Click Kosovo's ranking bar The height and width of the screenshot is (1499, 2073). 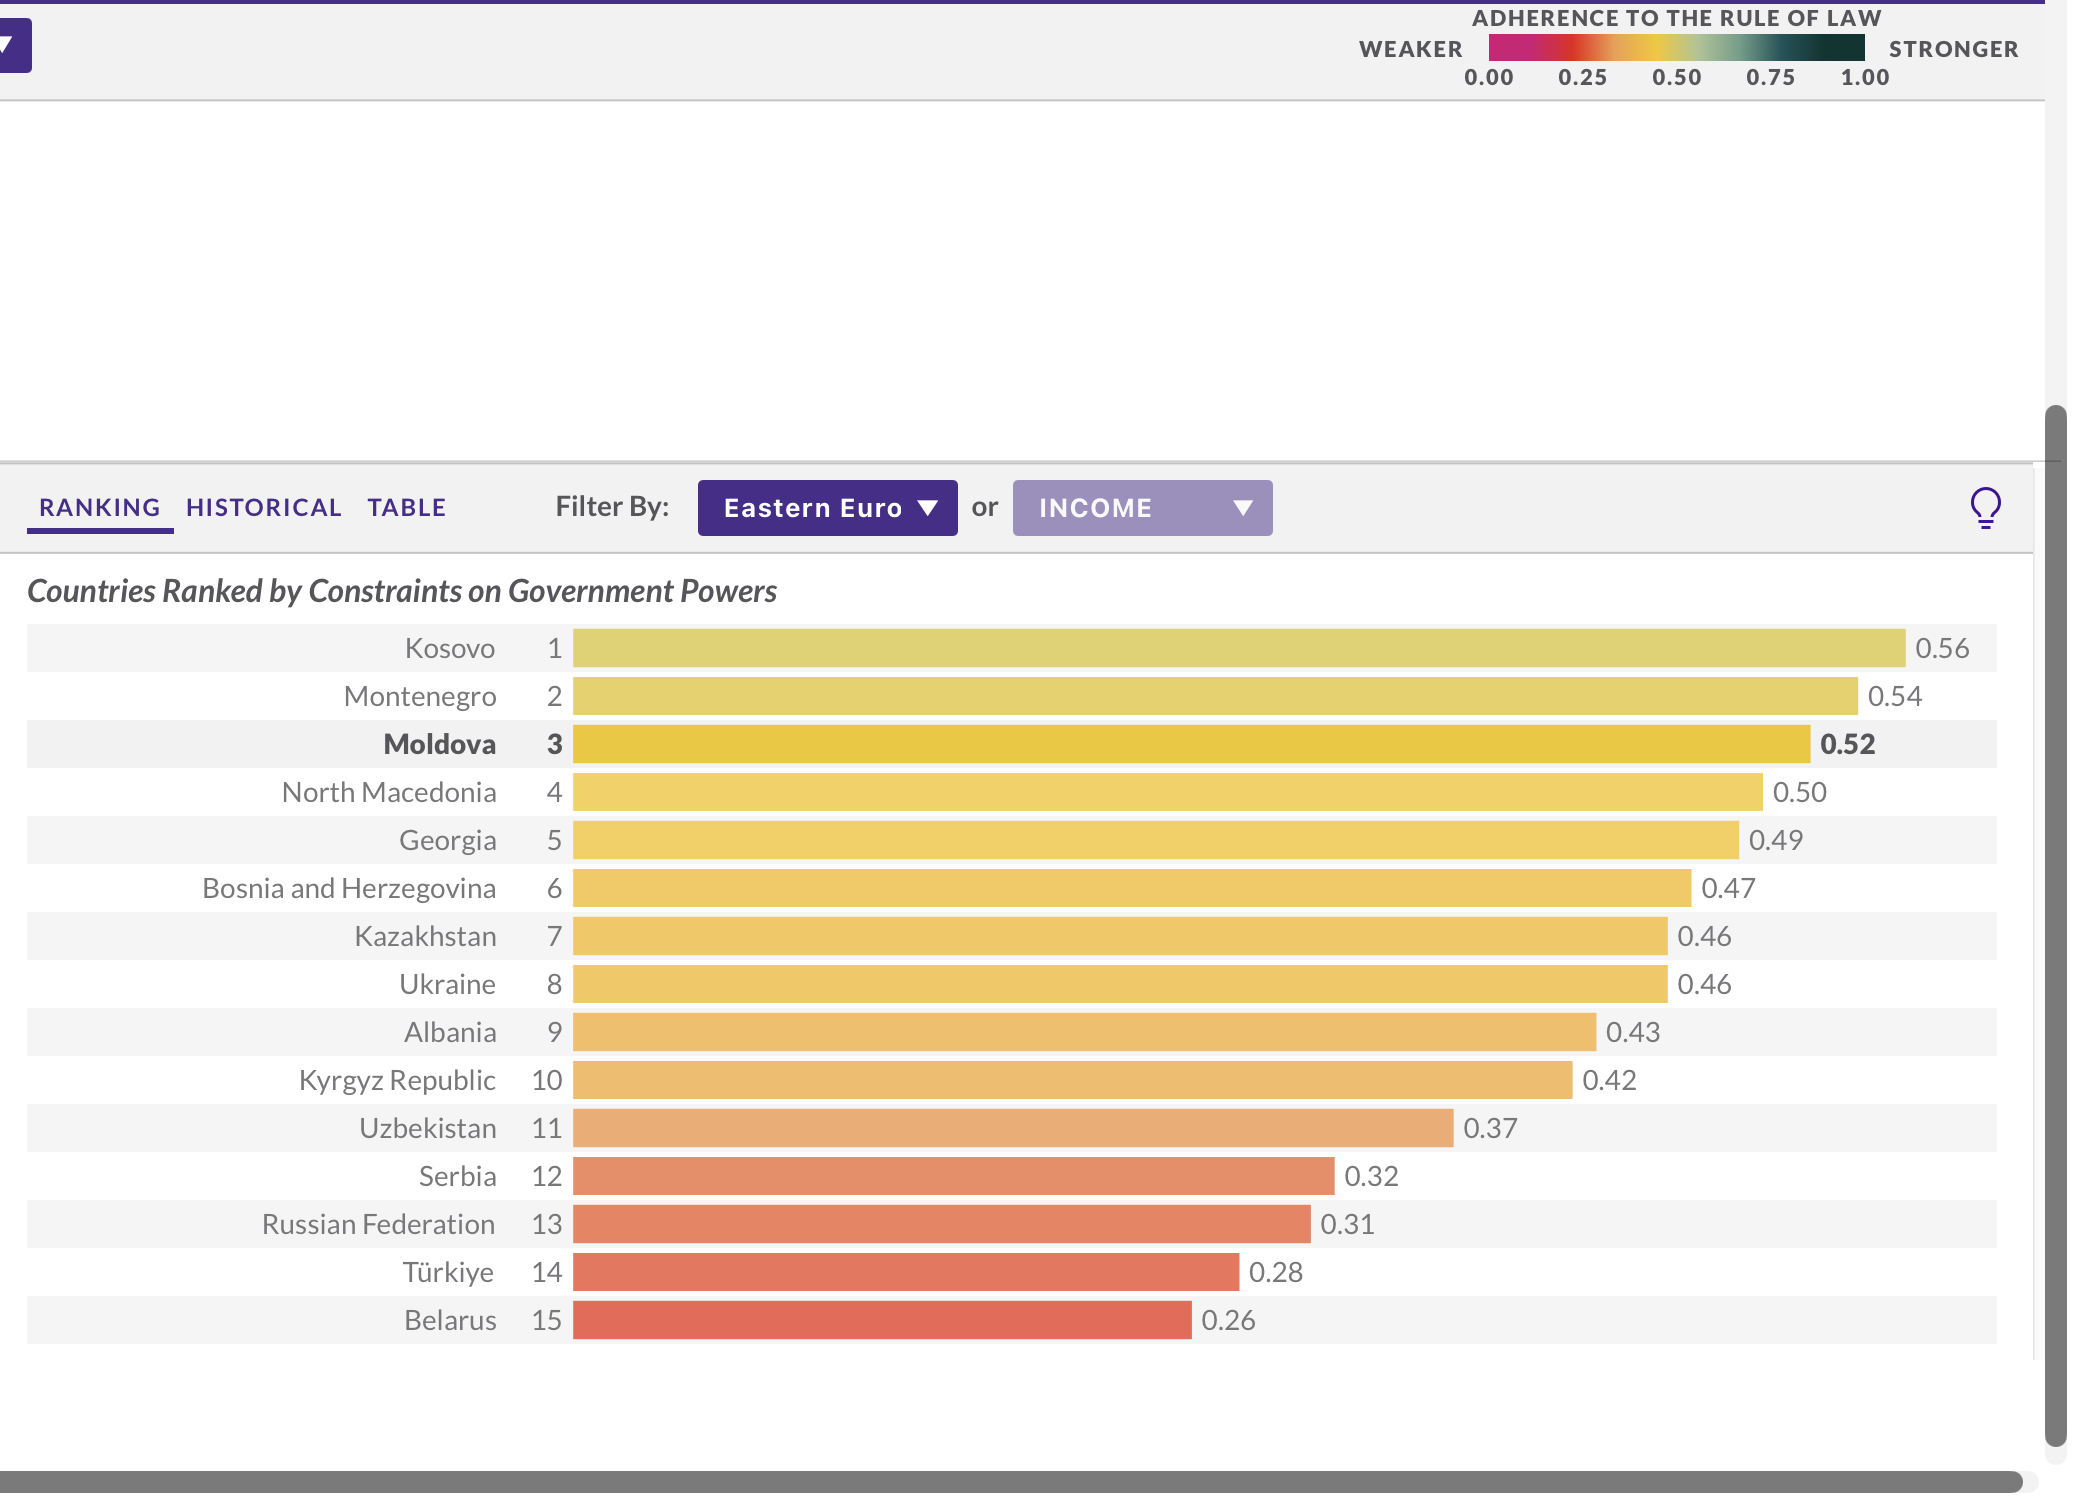1238,648
